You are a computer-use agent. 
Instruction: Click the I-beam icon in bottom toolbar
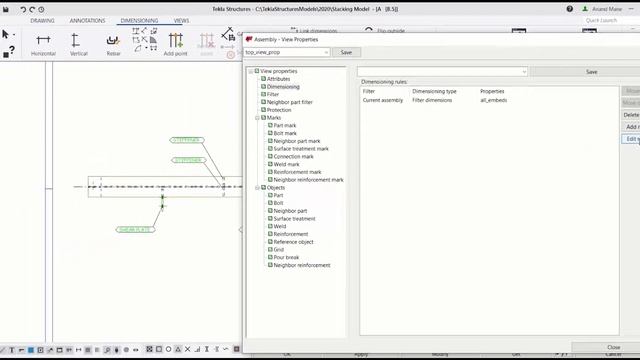[207, 349]
